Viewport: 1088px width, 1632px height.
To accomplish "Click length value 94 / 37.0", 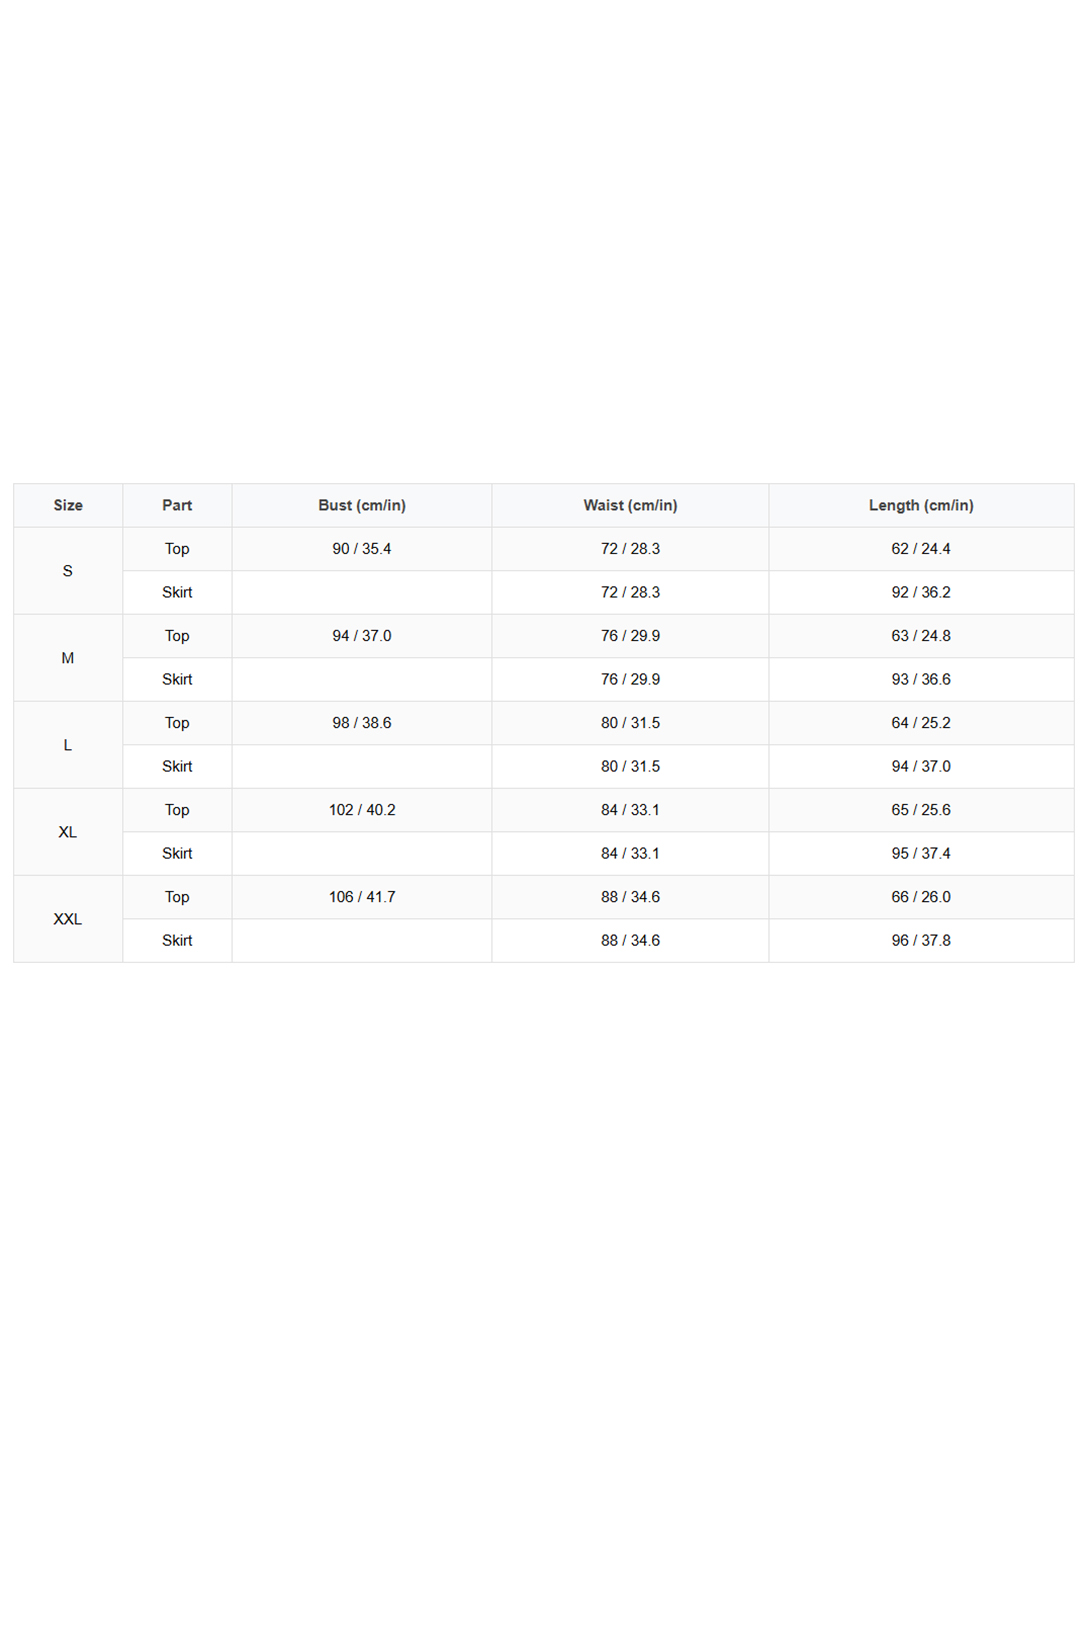I will tap(921, 766).
